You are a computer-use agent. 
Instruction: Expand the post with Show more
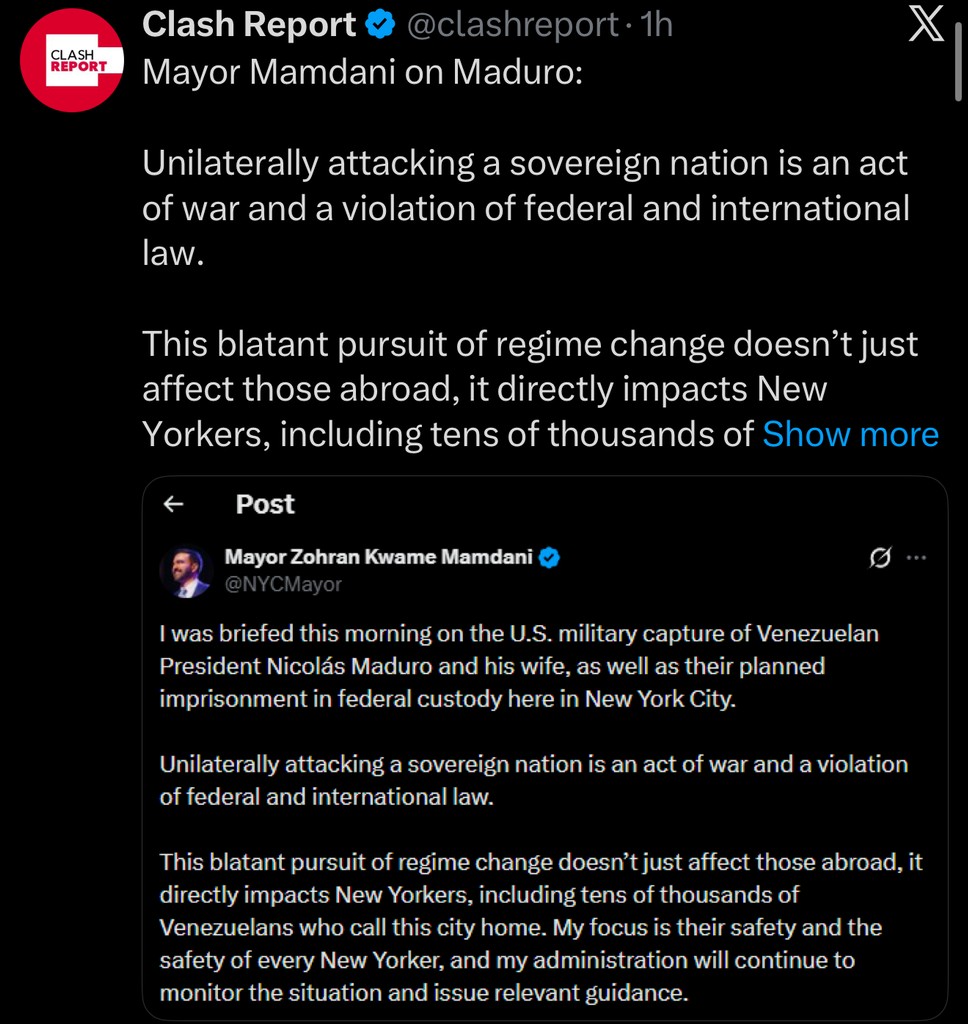(850, 434)
